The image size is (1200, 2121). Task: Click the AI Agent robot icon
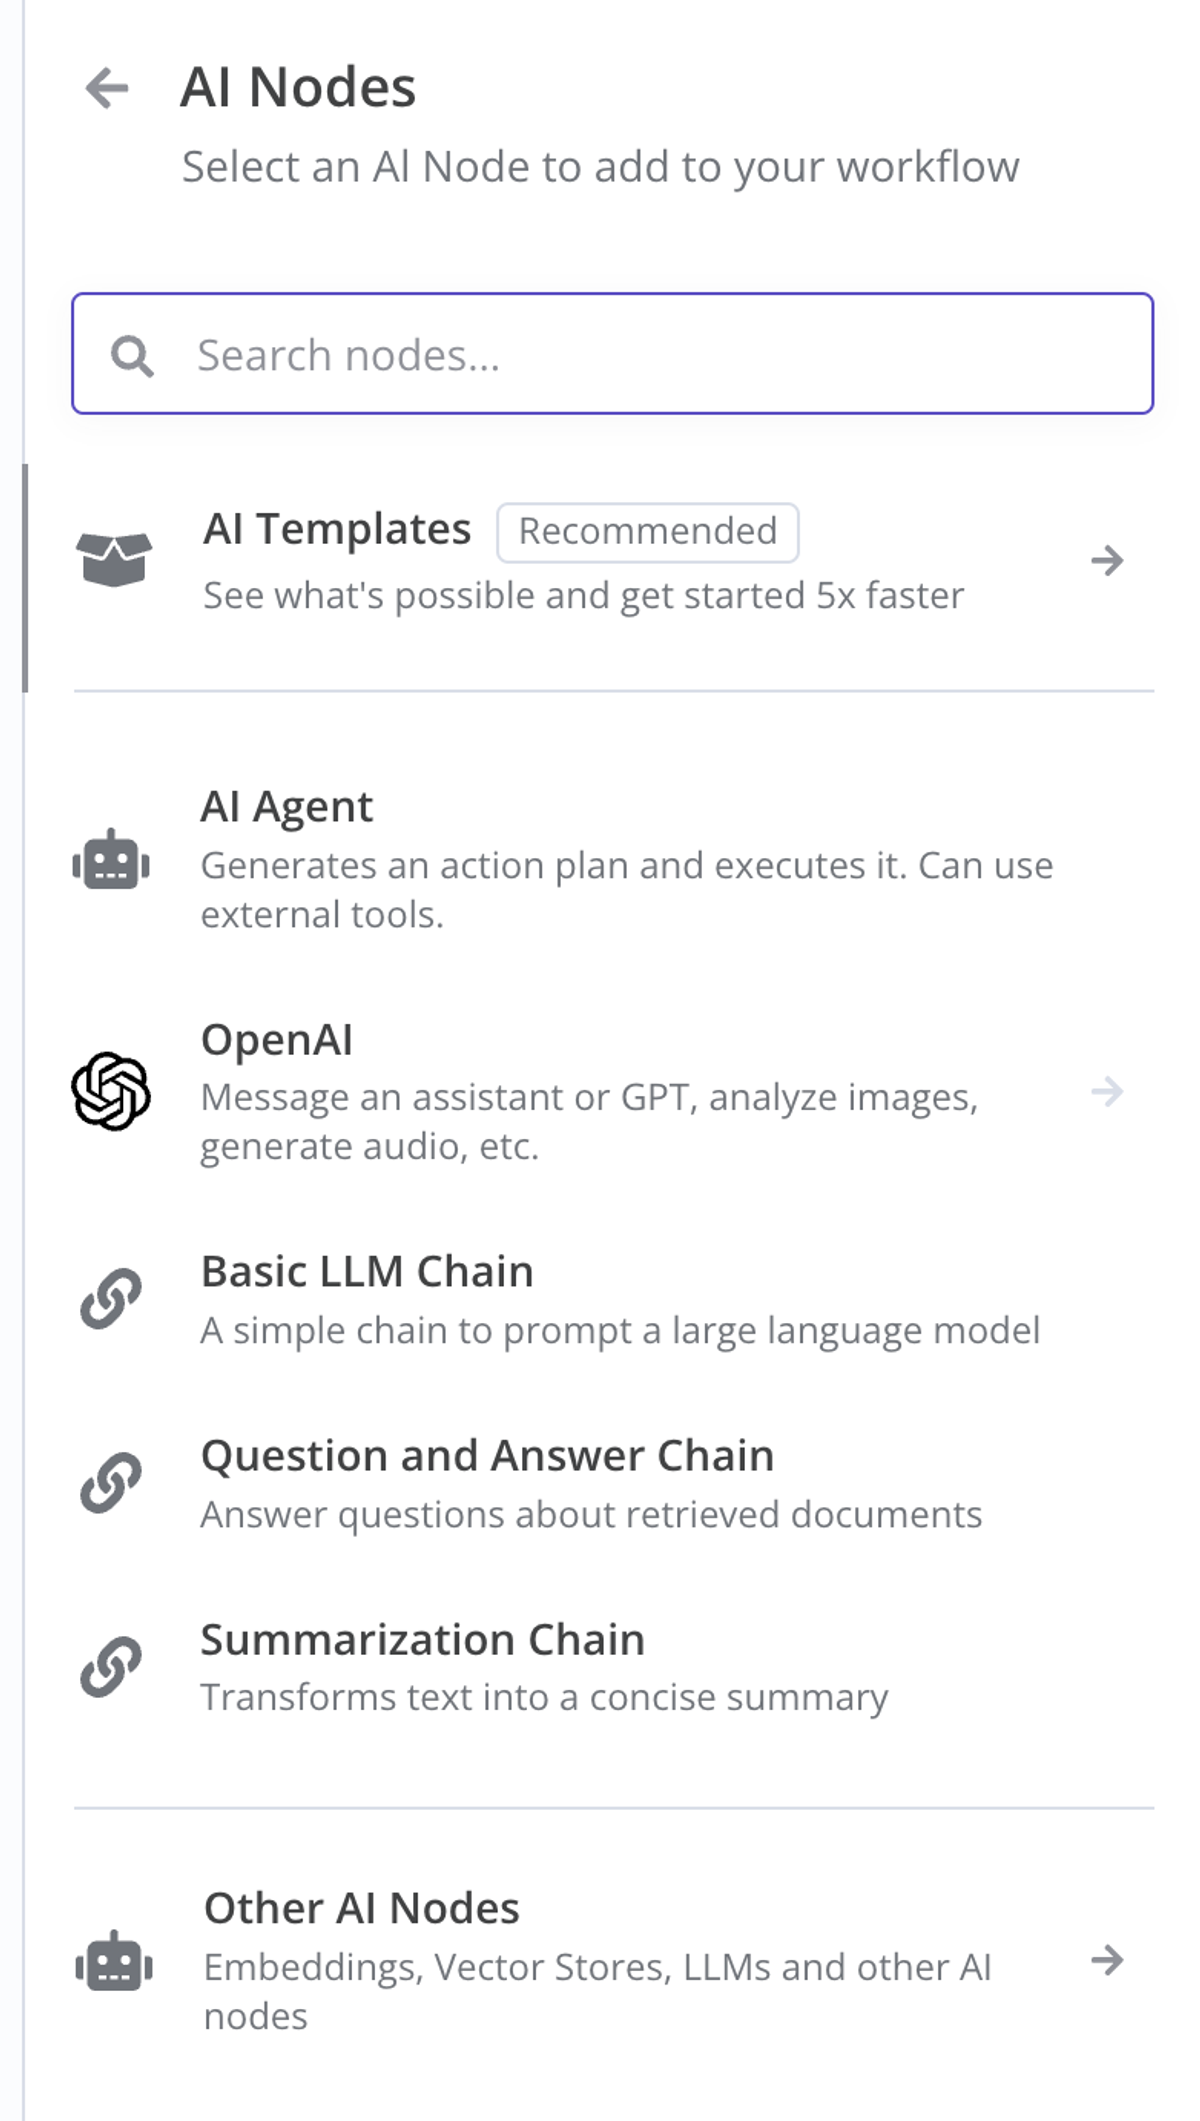[x=111, y=861]
